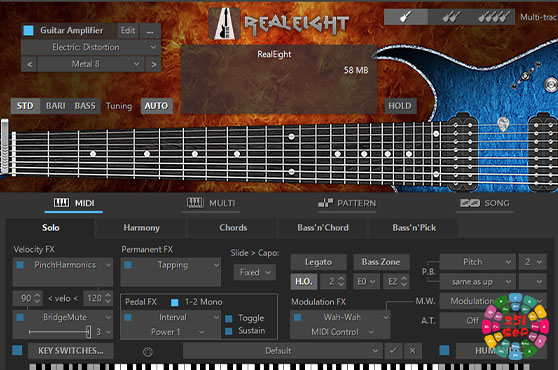Toggle the Guitar Amplifier on/off
Viewport: 558px width, 370px height.
[x=28, y=31]
